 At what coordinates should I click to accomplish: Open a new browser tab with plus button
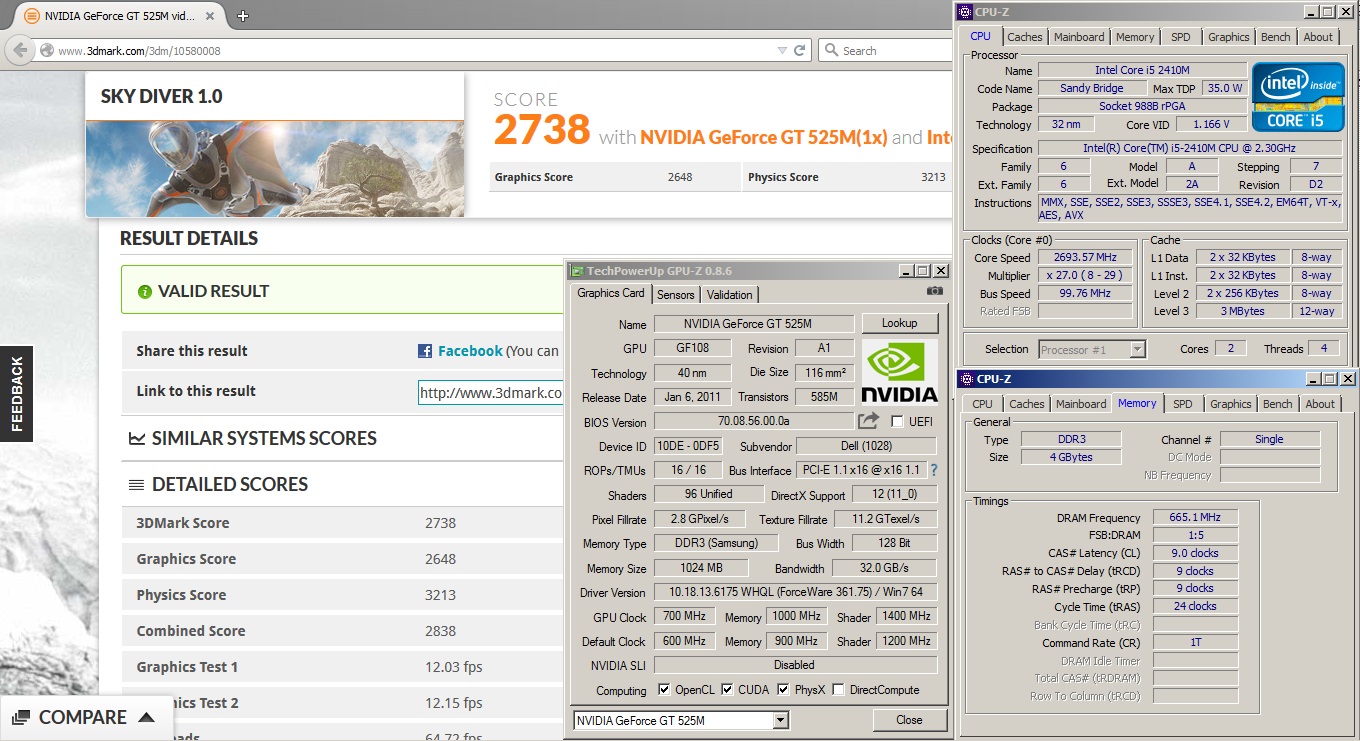[x=243, y=15]
